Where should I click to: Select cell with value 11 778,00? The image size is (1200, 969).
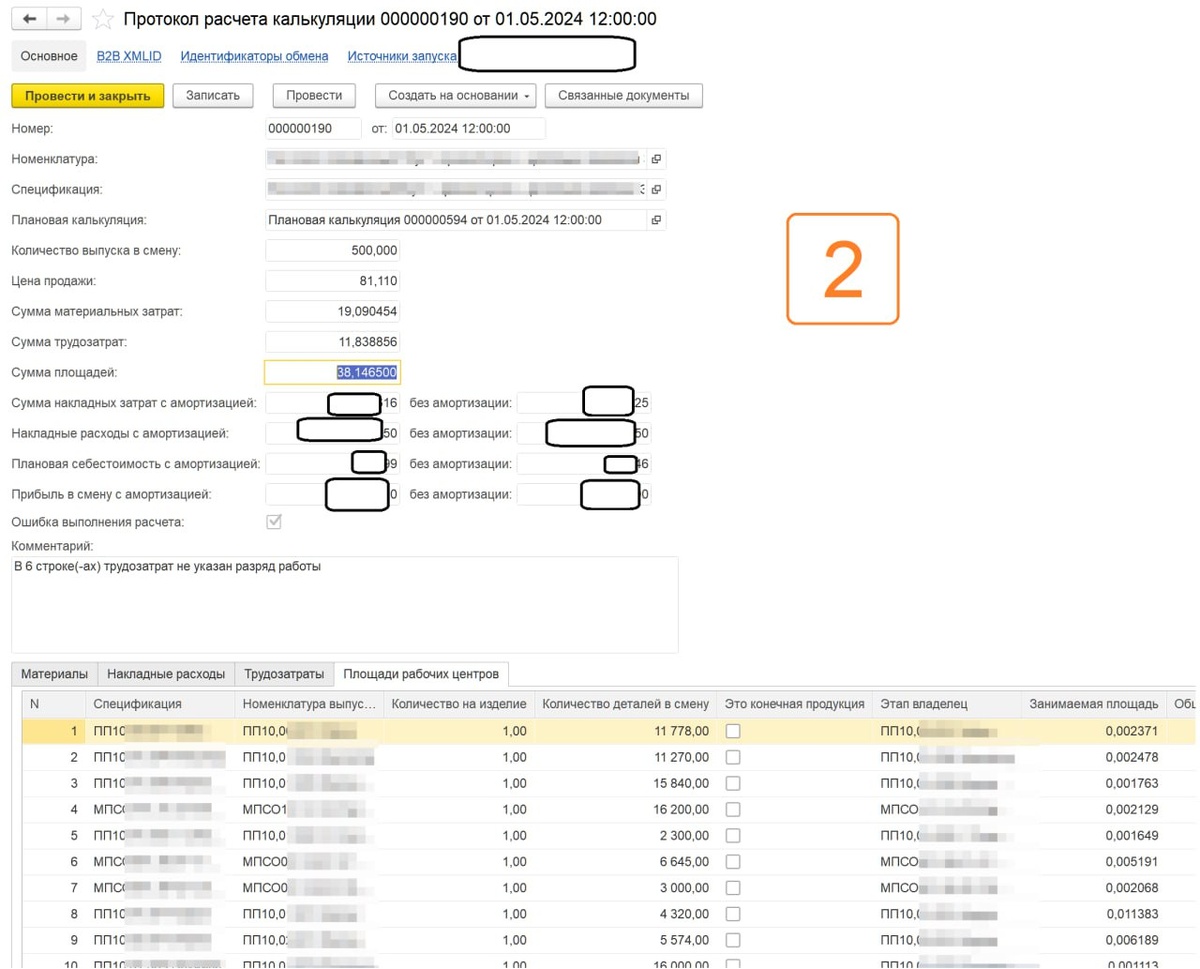(x=626, y=732)
